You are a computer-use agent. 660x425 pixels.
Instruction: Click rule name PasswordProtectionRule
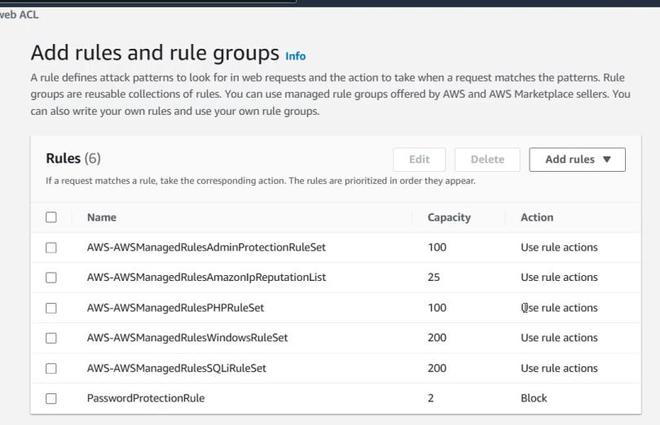[146, 398]
